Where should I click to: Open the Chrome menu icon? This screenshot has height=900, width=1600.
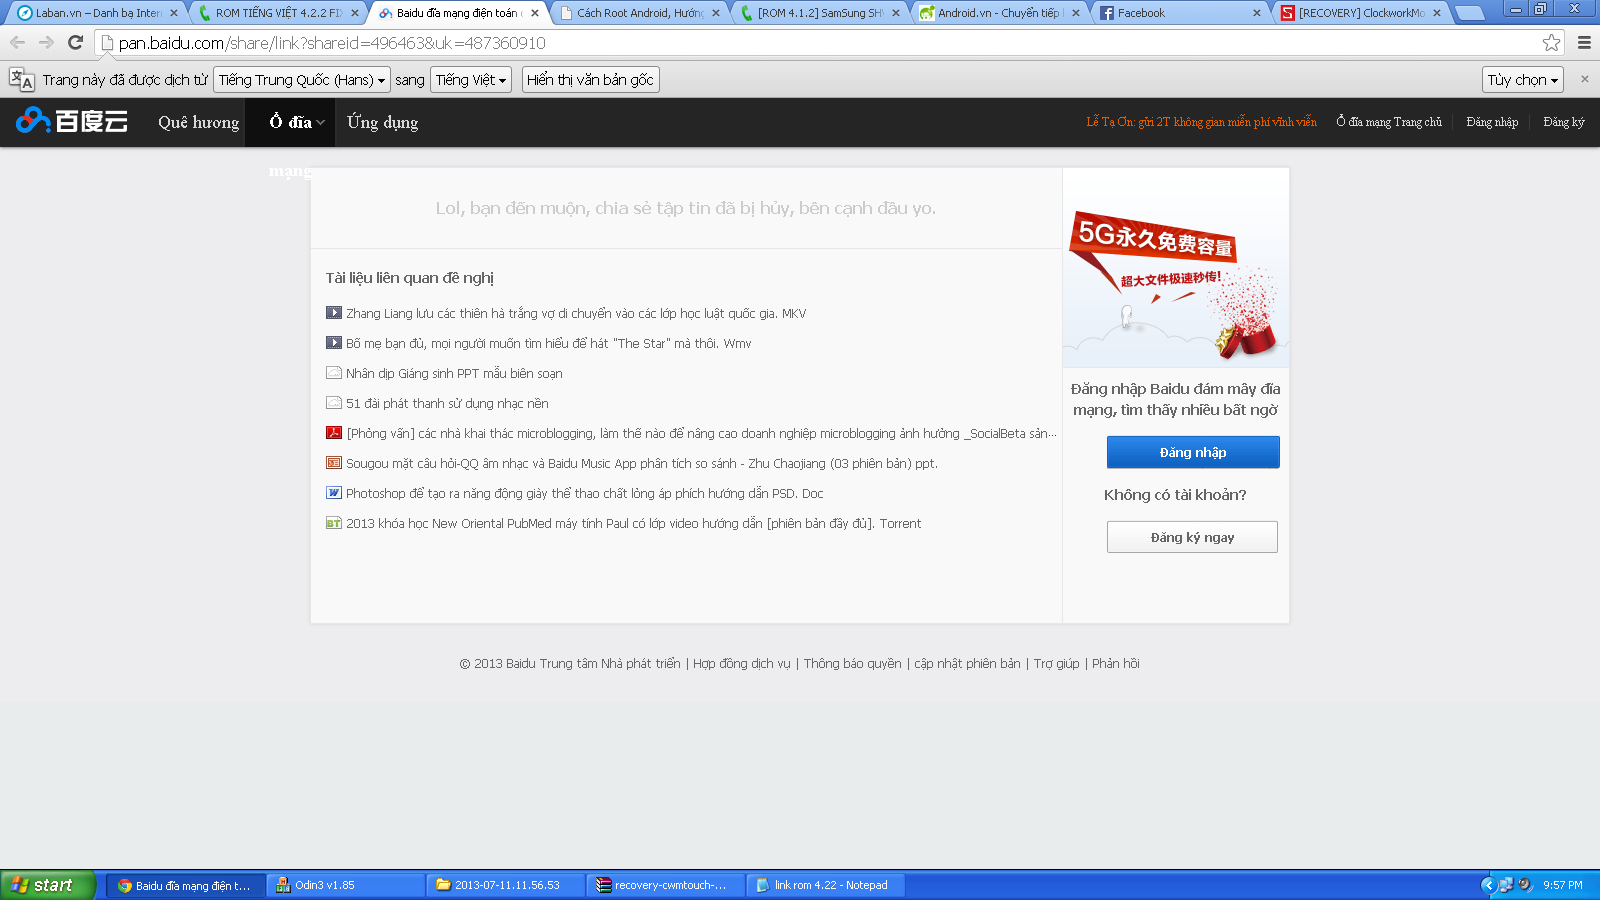(1584, 42)
